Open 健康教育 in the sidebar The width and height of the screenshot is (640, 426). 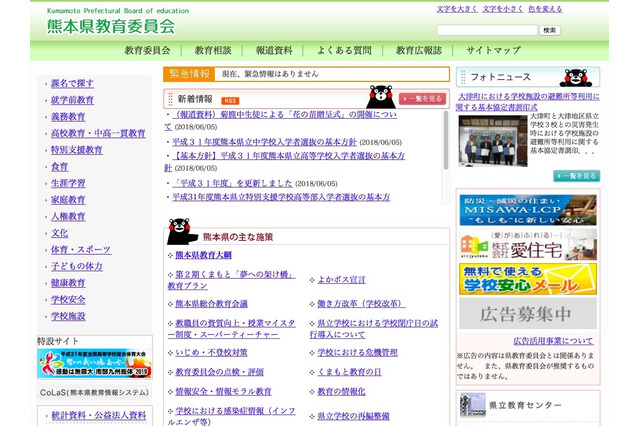[x=68, y=283]
